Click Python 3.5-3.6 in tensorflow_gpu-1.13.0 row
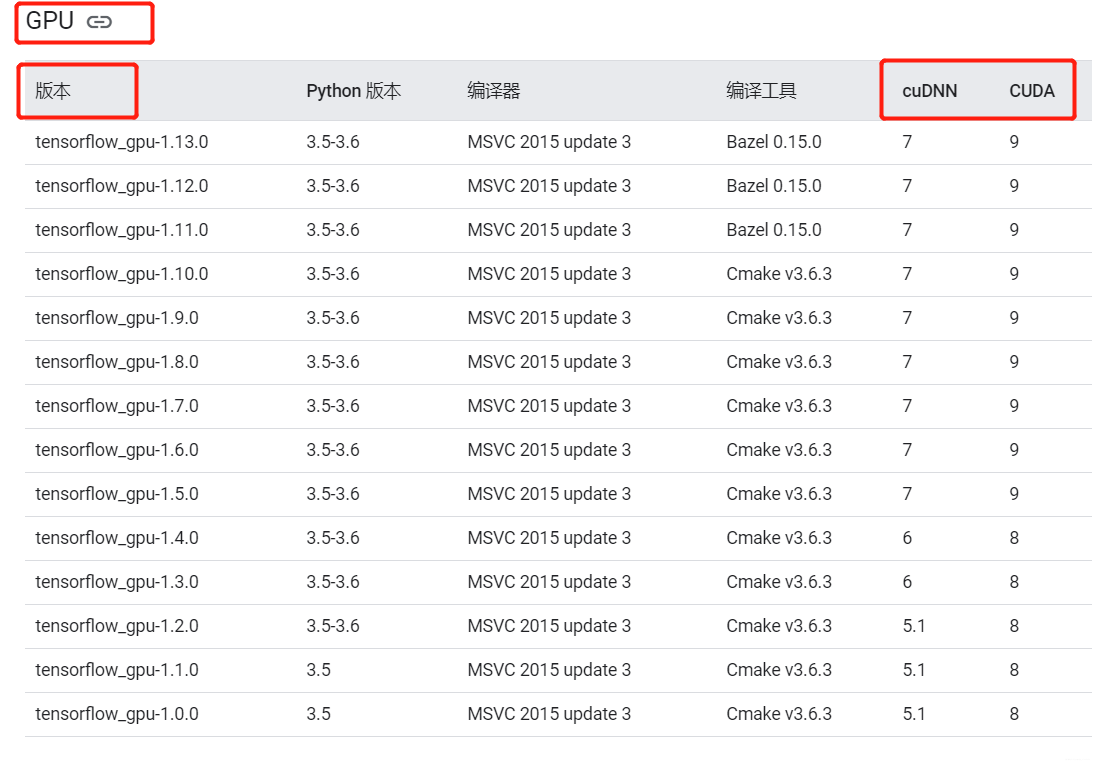This screenshot has width=1099, height=770. (x=333, y=142)
